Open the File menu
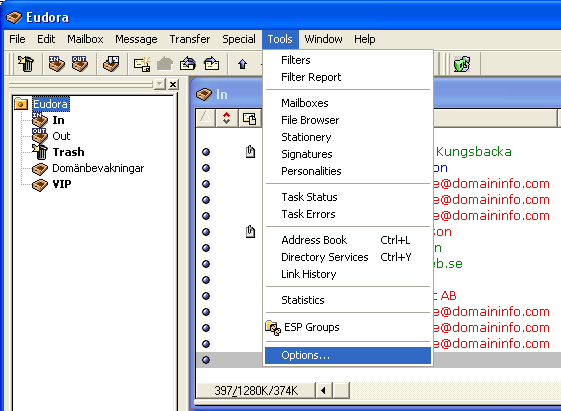The height and width of the screenshot is (411, 561). tap(17, 39)
